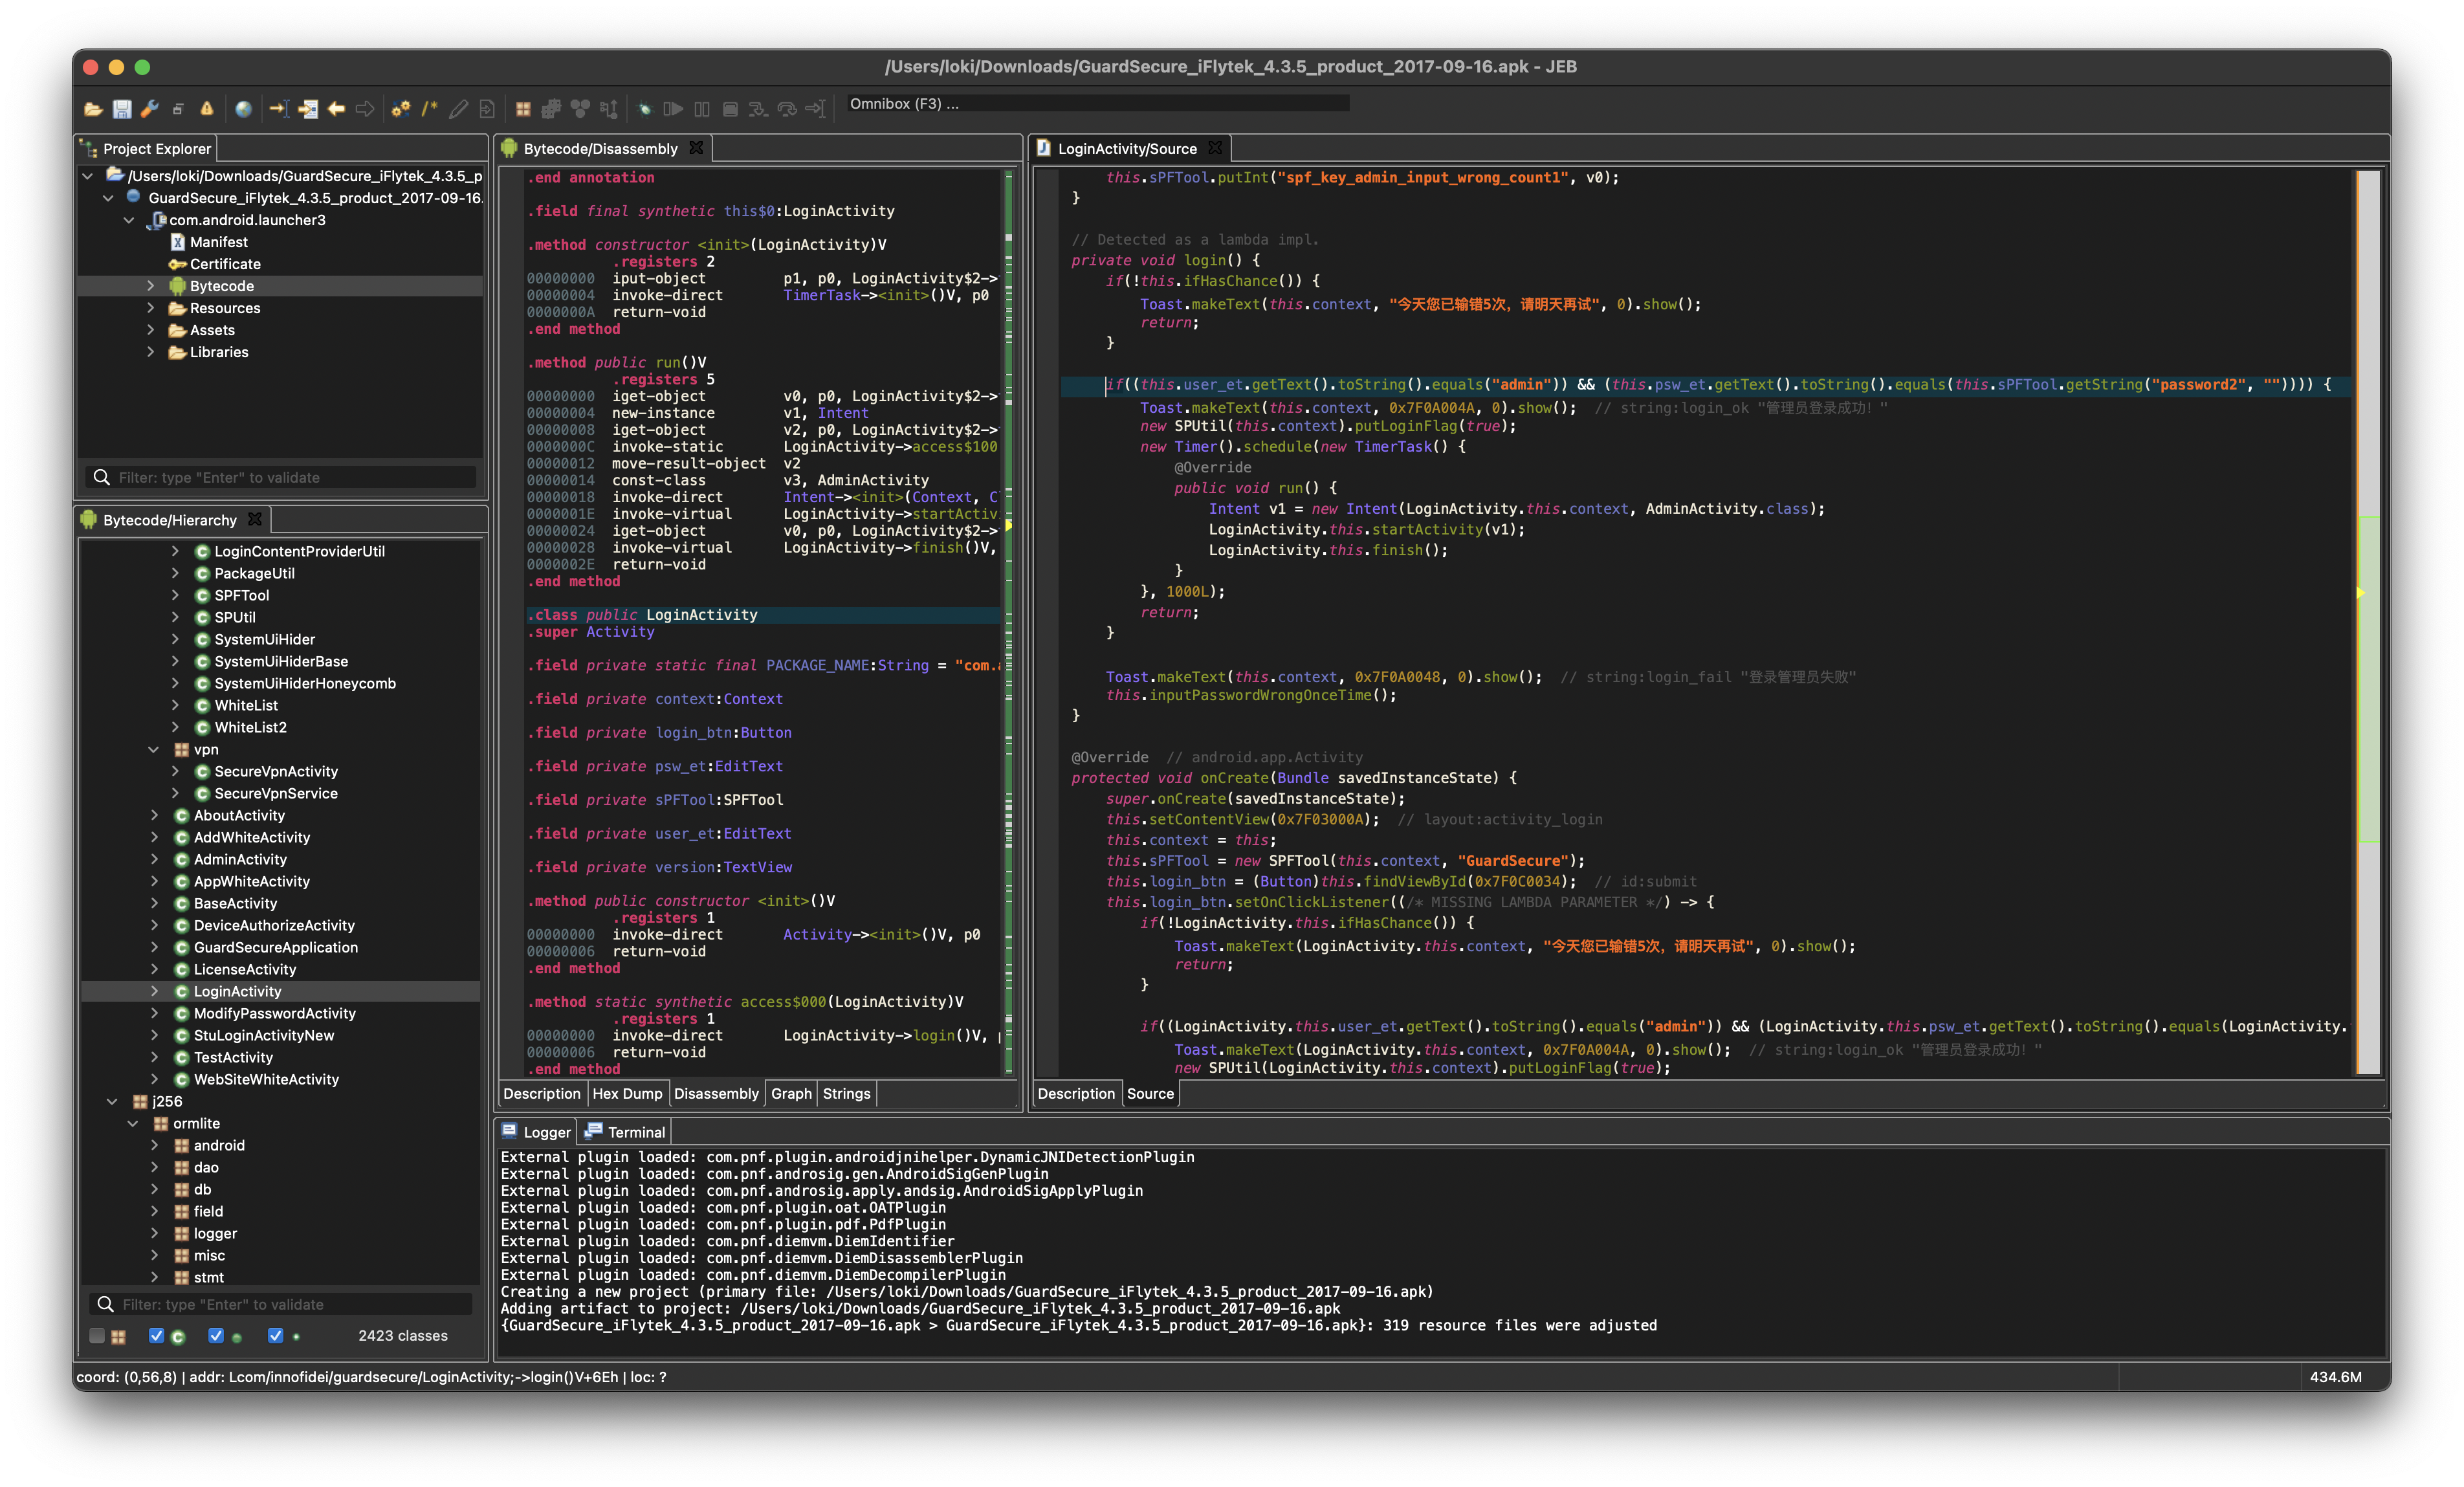Screen dimensions: 2464x1487
Task: Click the Follow arrow-to-document icon
Action: coord(308,109)
